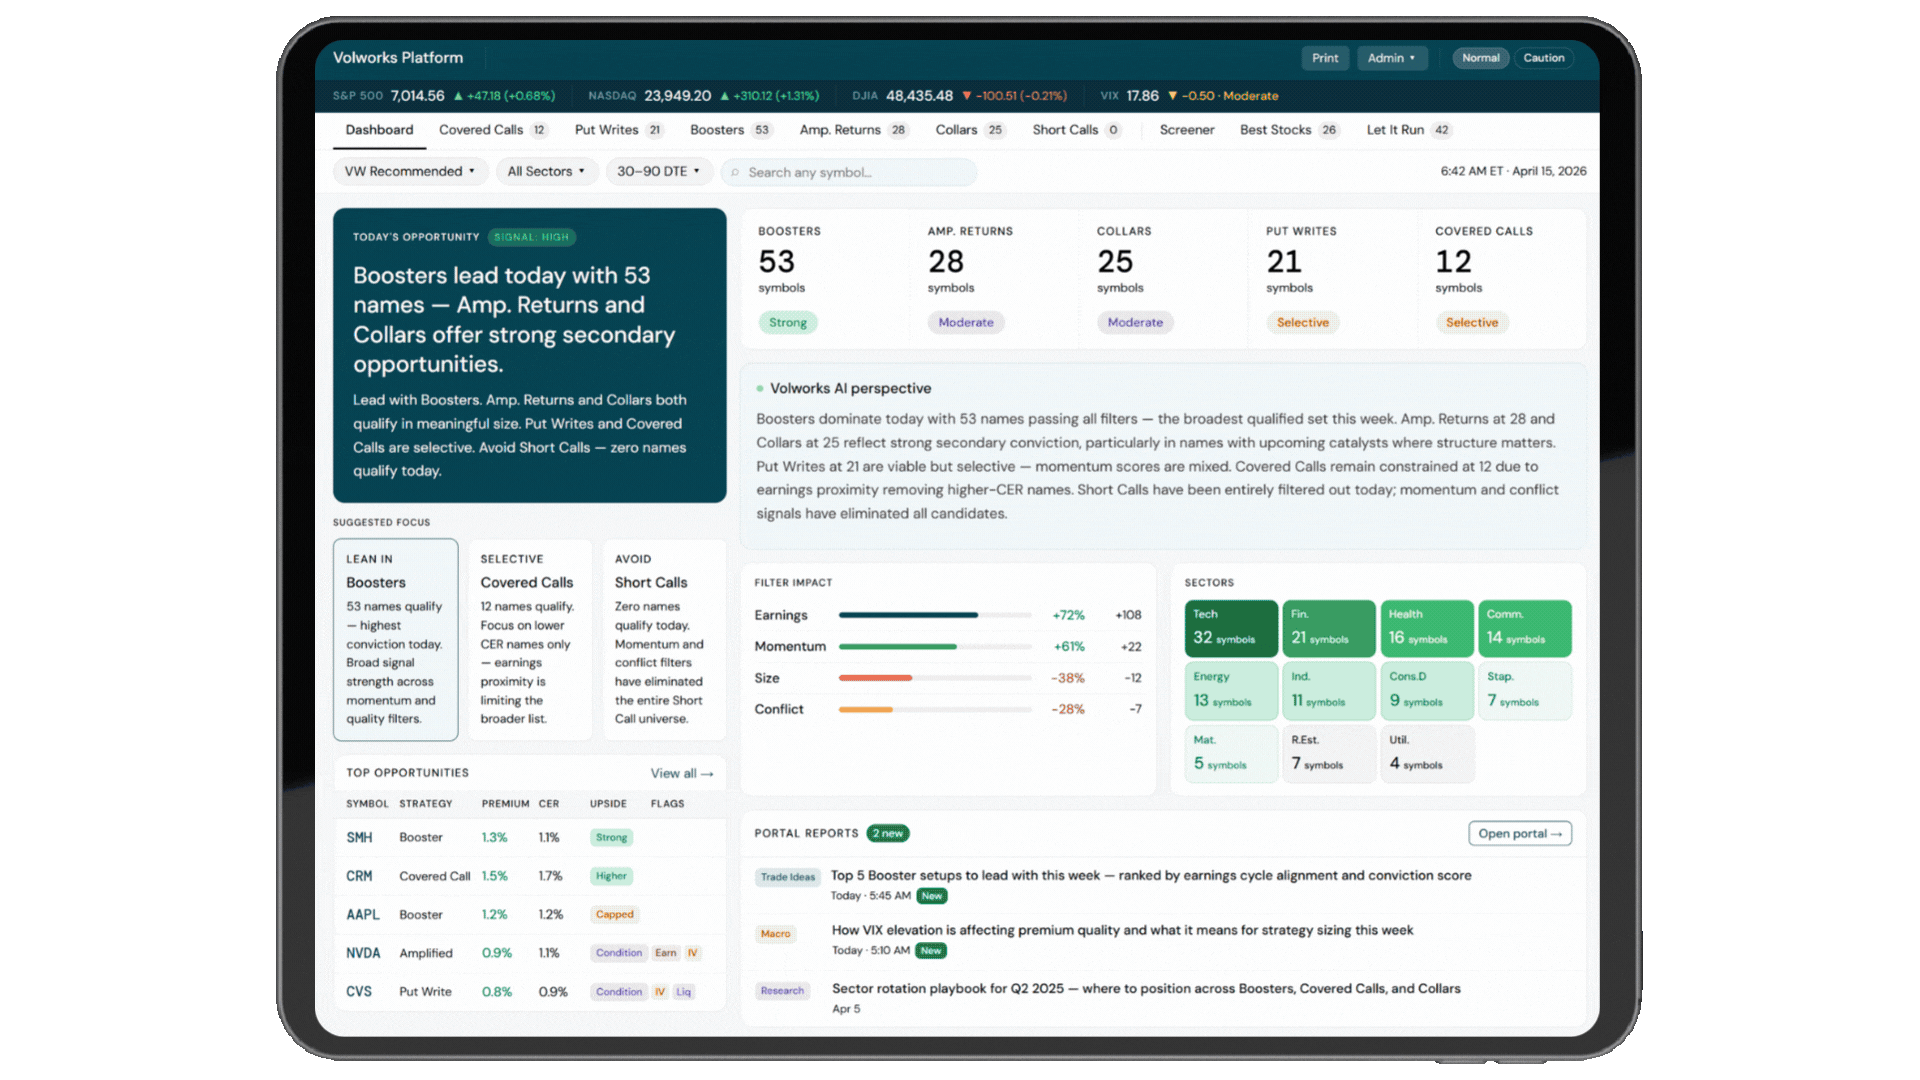Click the Liq flag on the CVS row
Image resolution: width=1920 pixels, height=1080 pixels.
(x=683, y=992)
